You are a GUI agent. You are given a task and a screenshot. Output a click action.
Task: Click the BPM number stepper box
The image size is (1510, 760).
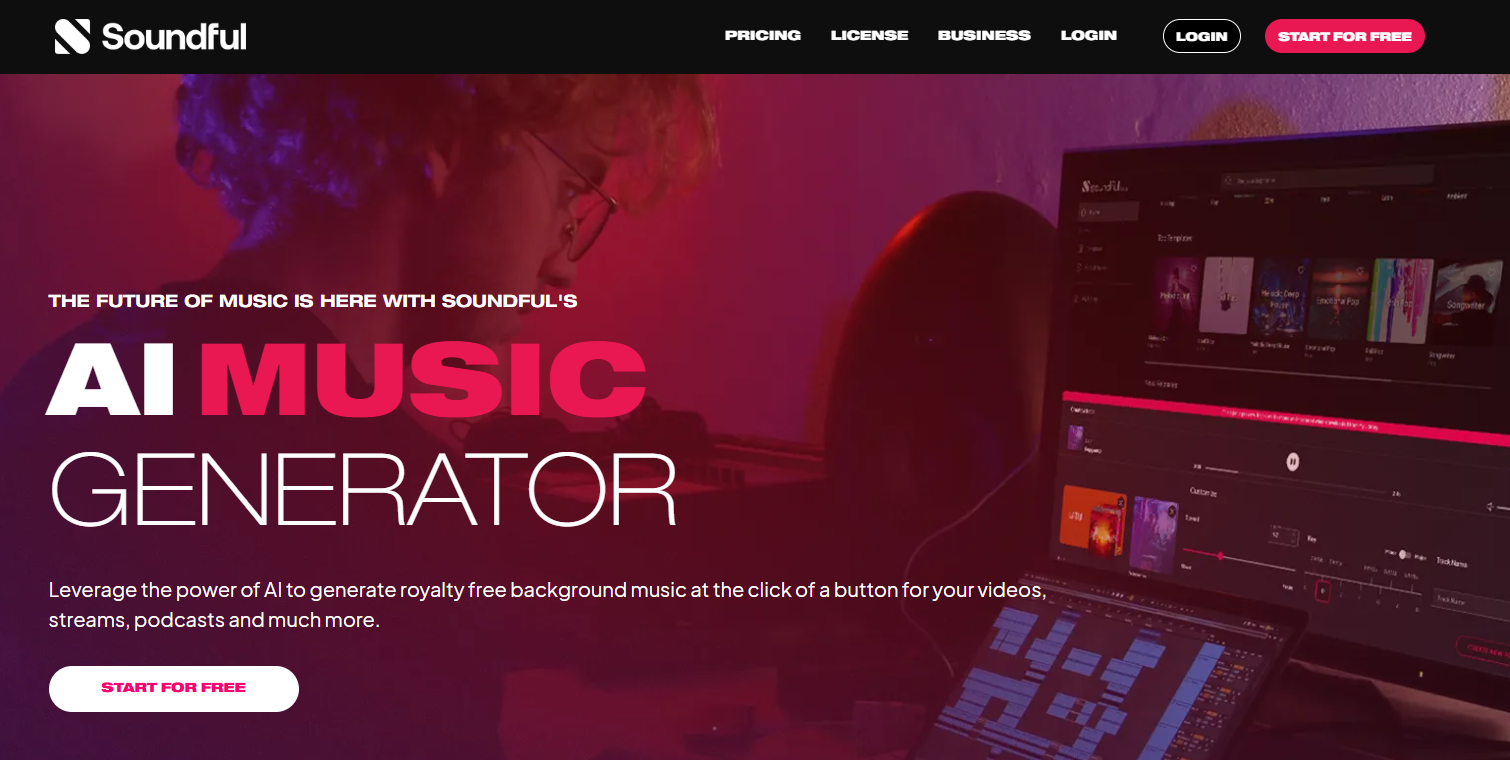1284,537
